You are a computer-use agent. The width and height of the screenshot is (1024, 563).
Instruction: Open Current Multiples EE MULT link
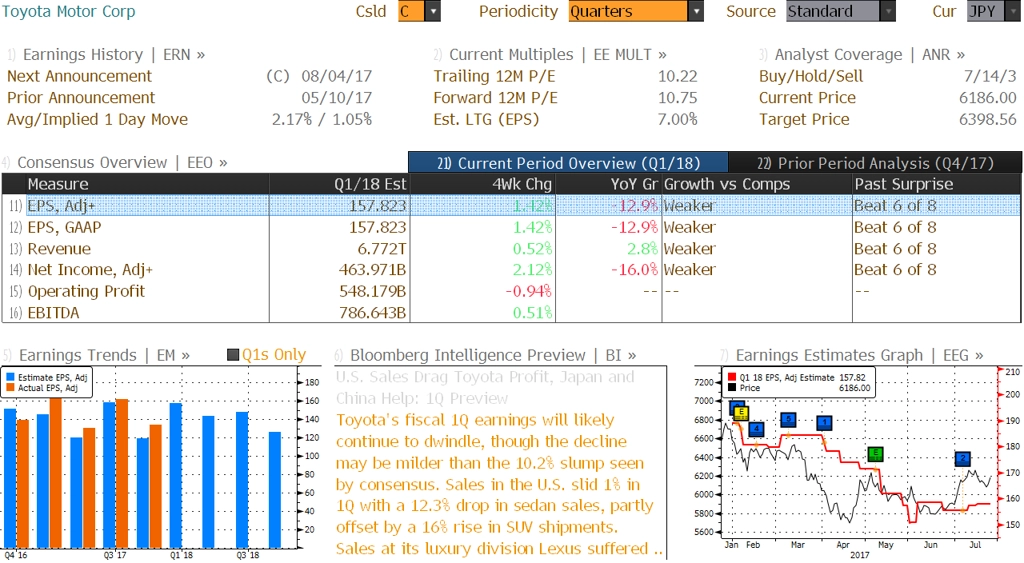point(558,55)
